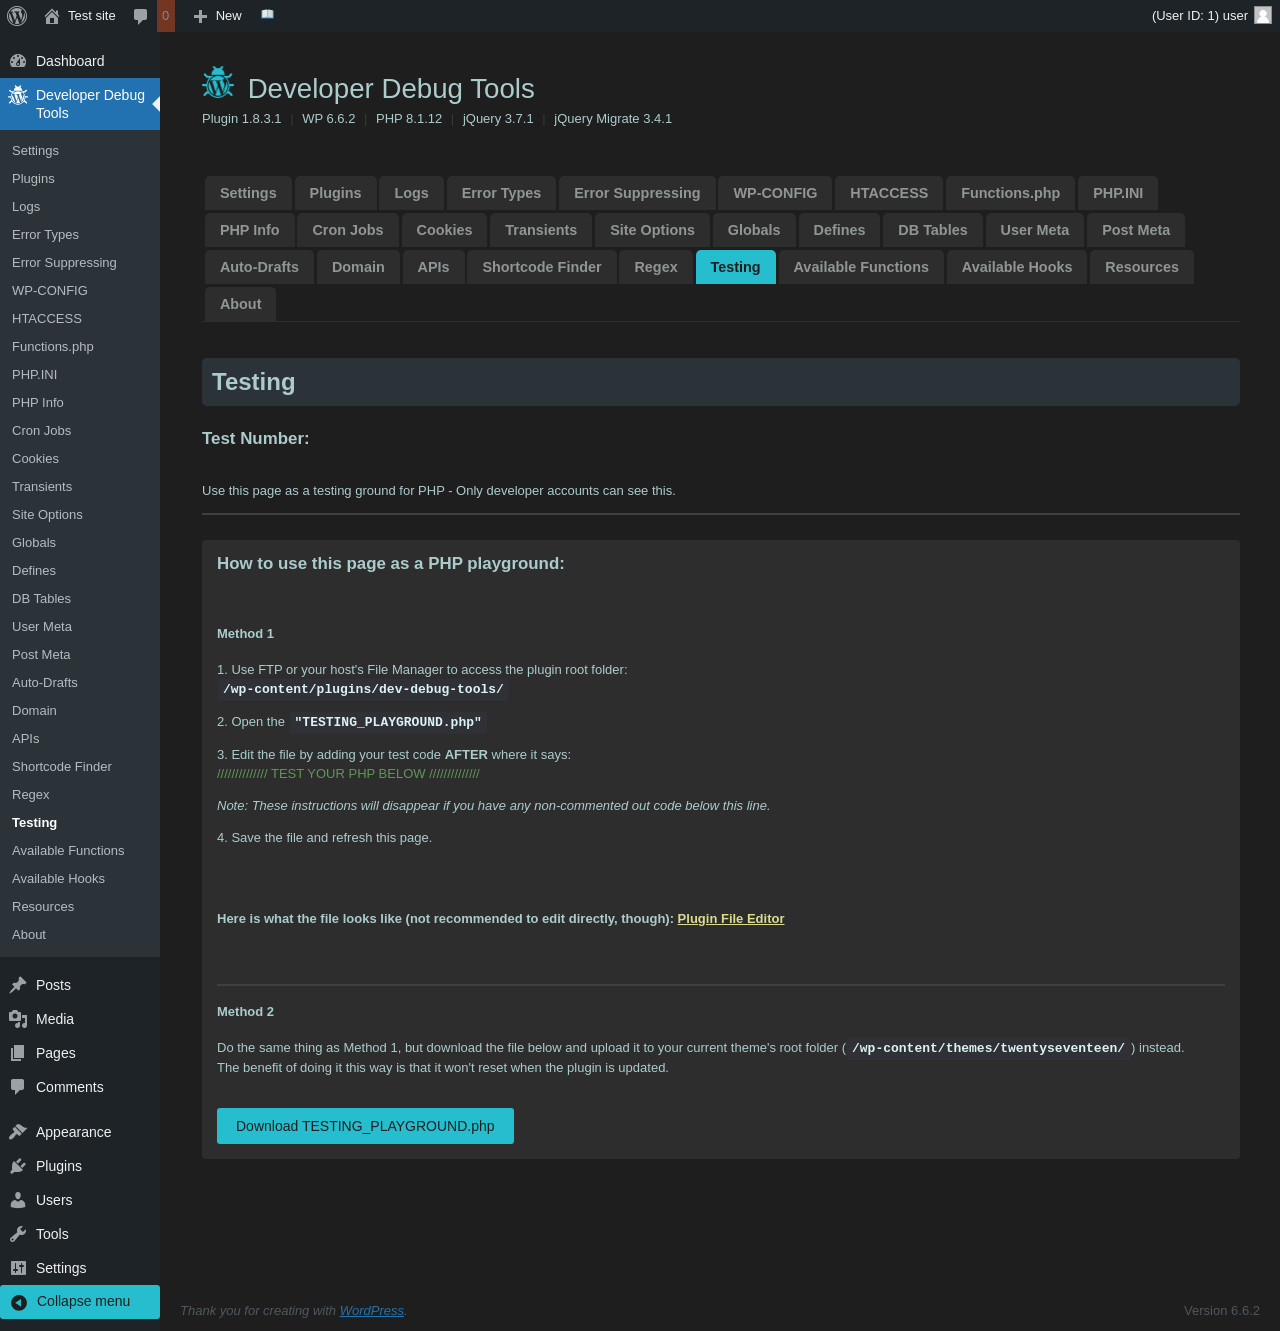
Task: Click the Tools wrench icon
Action: (18, 1234)
